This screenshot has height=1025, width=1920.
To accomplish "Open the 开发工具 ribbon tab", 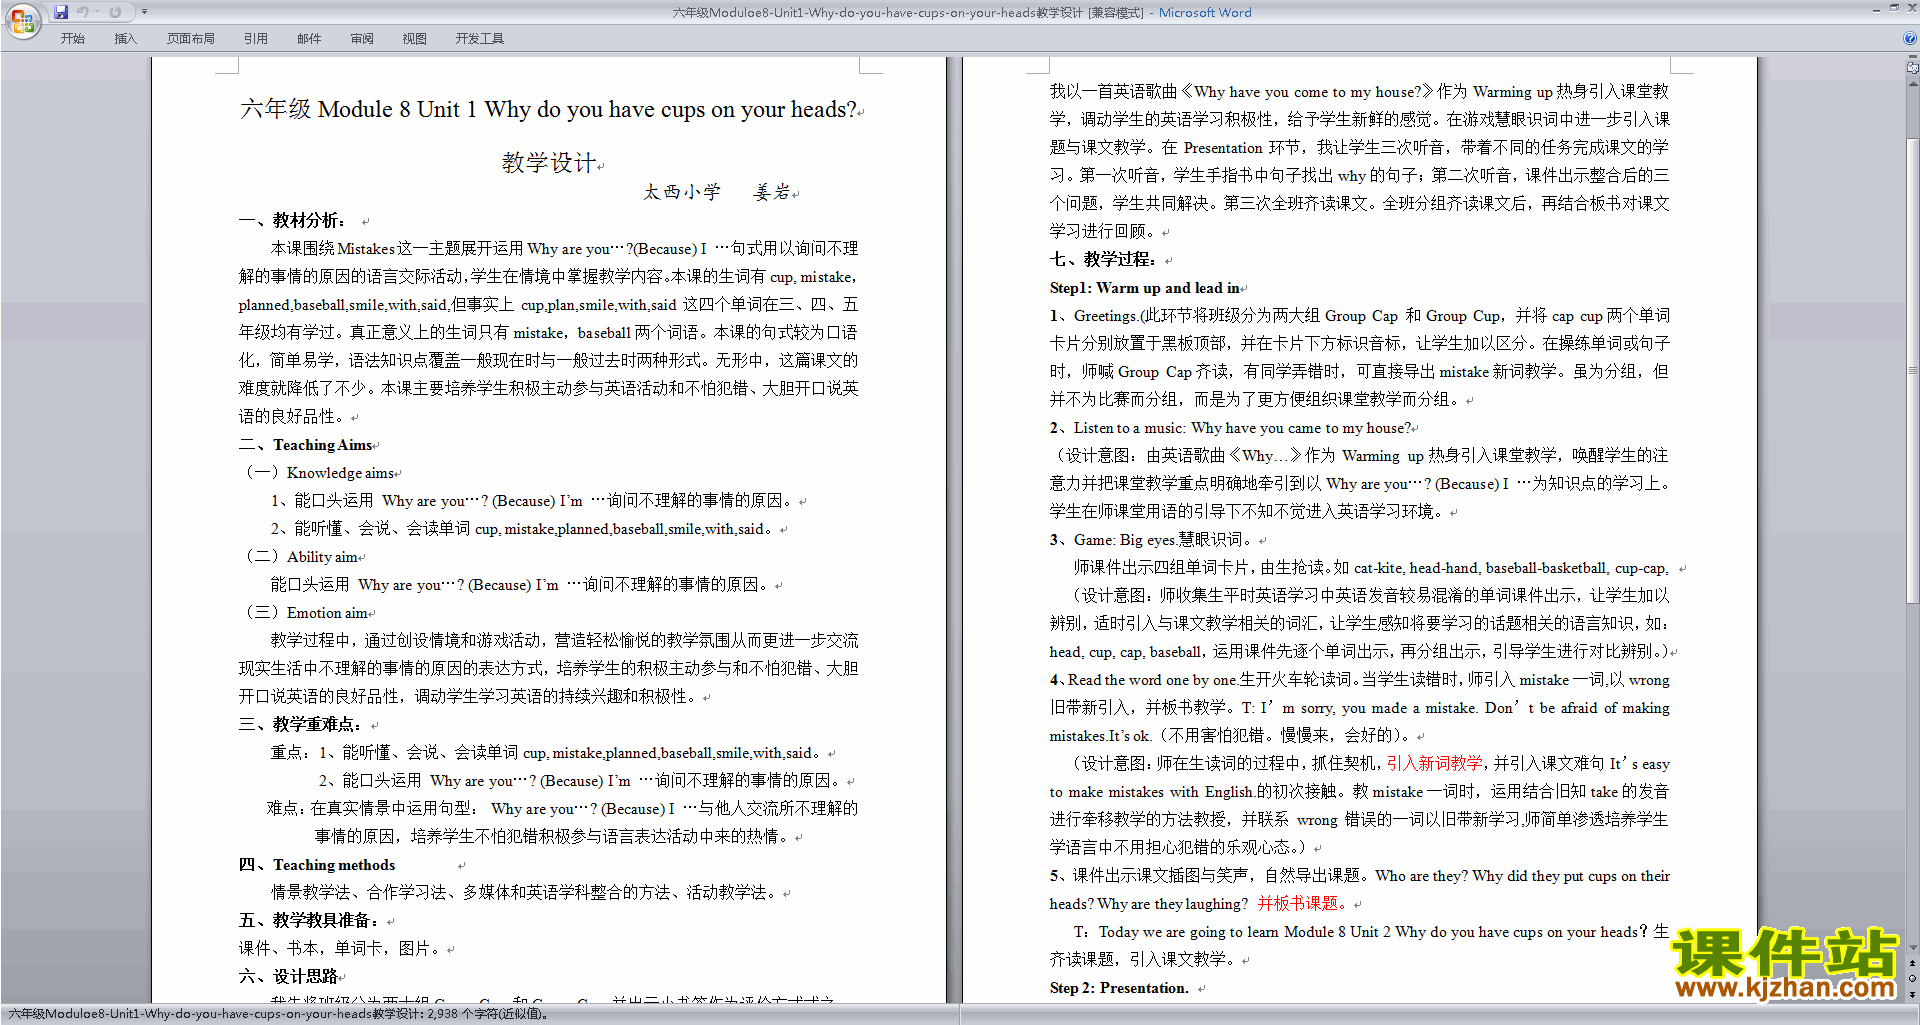I will (x=480, y=39).
